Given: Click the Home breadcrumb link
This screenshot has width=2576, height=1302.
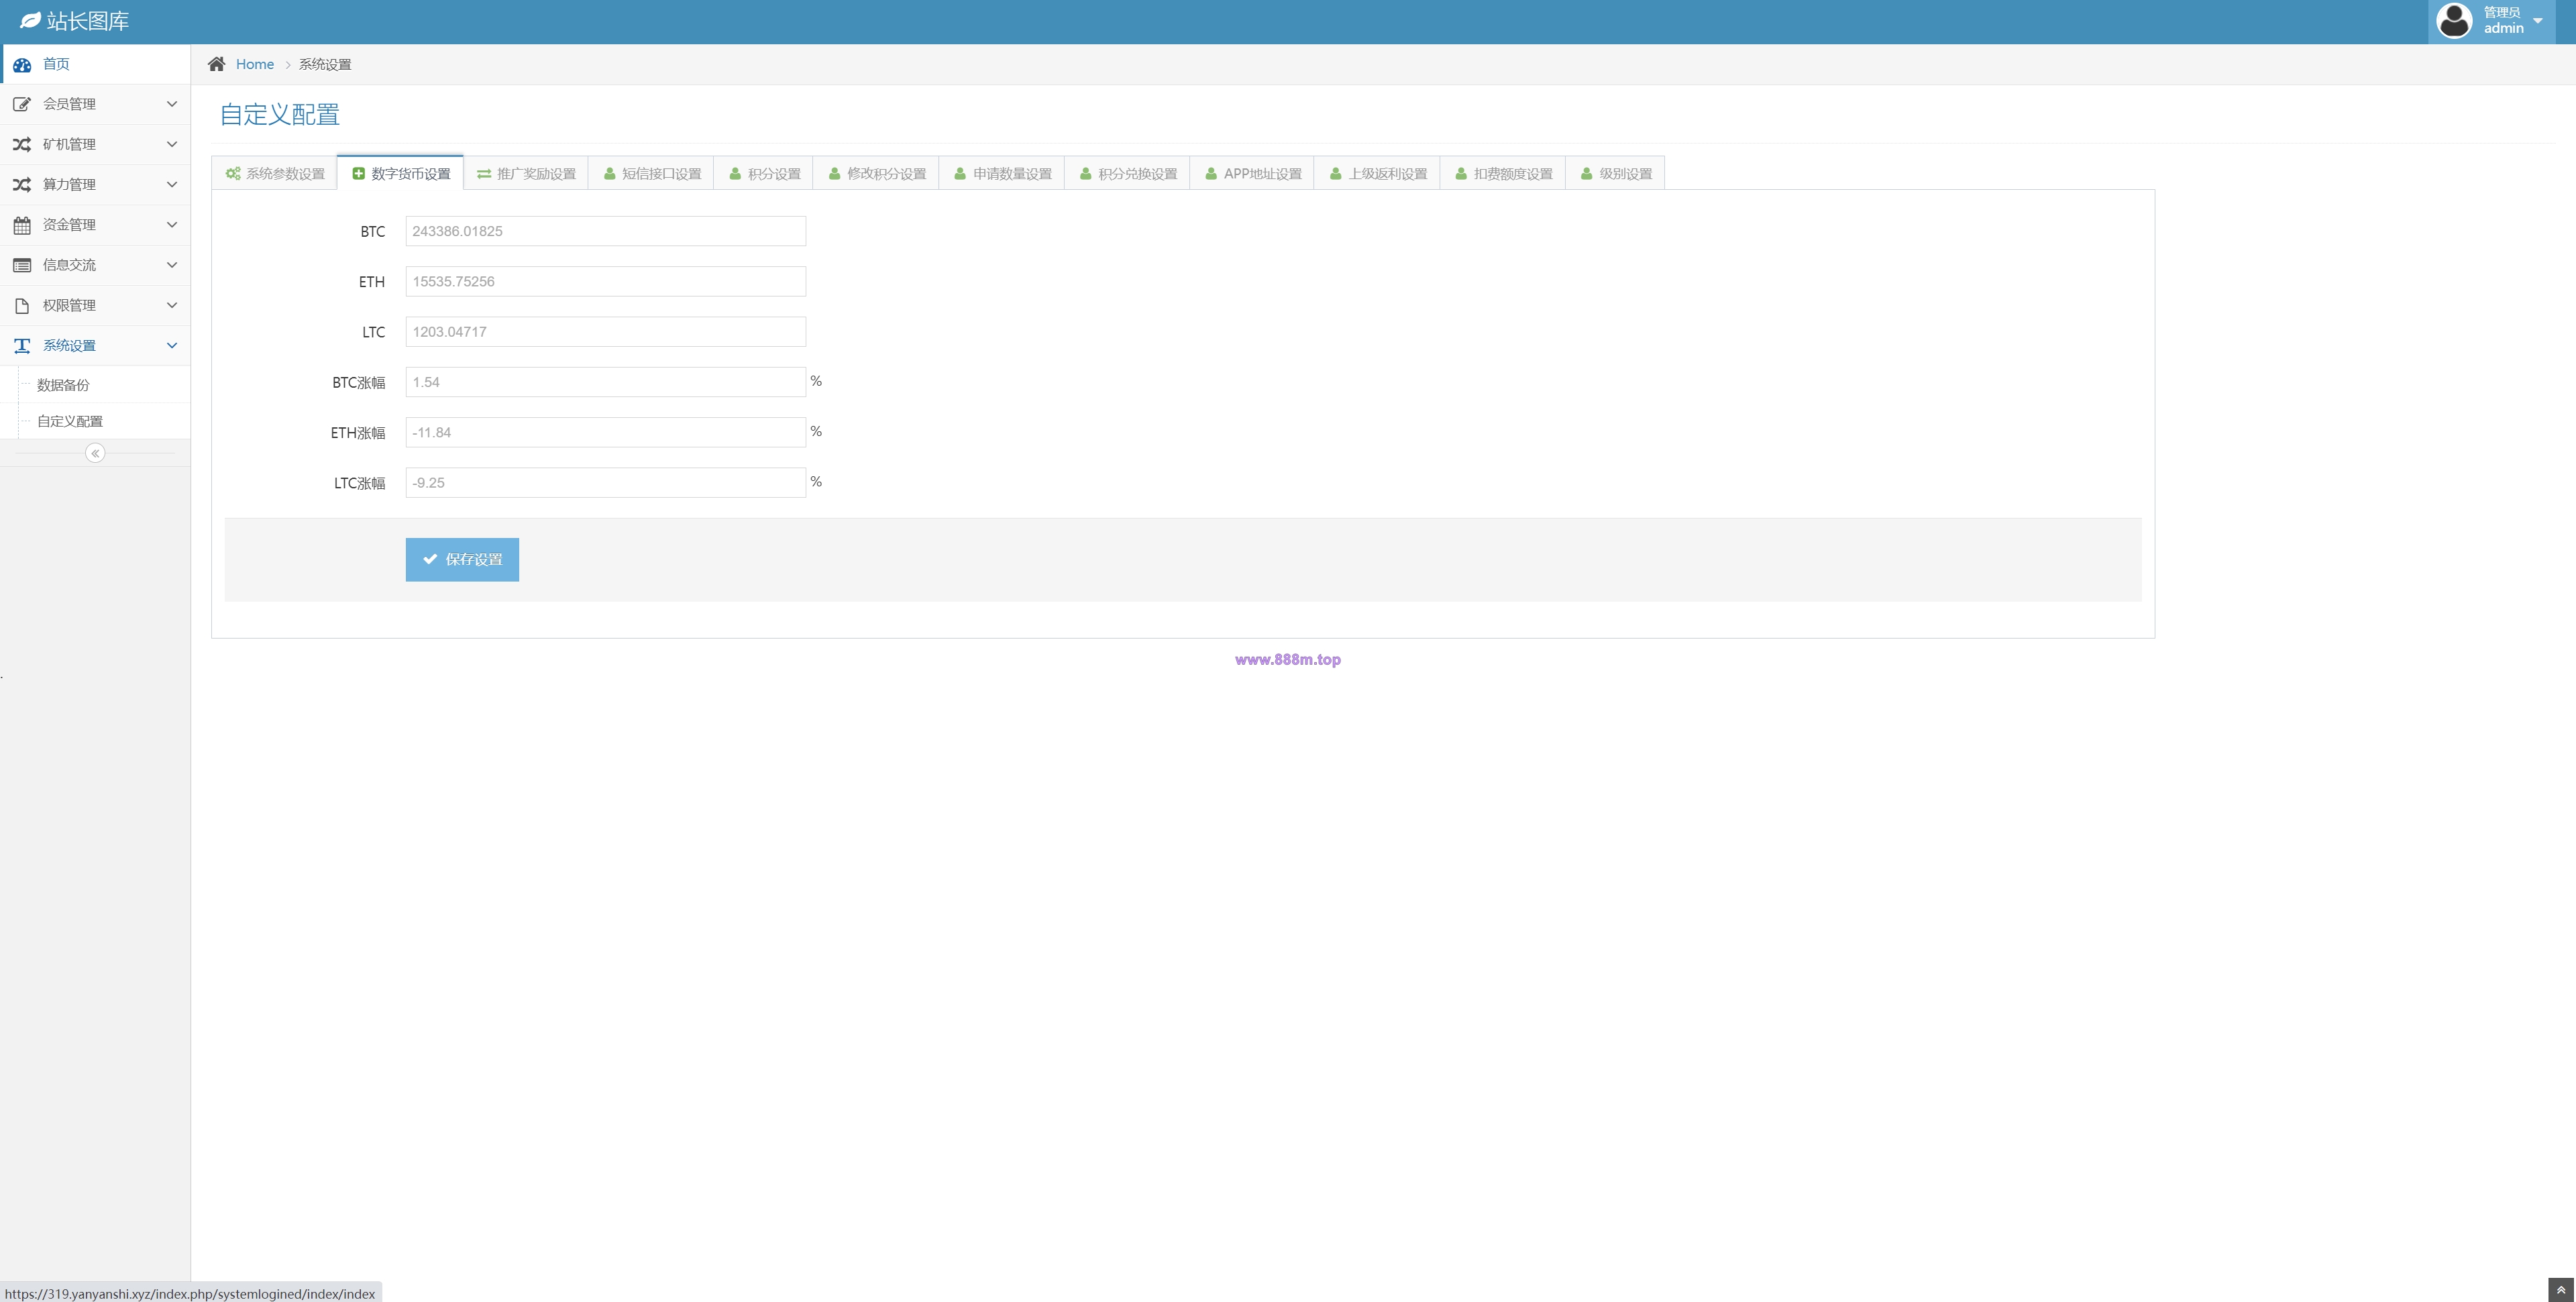Looking at the screenshot, I should pyautogui.click(x=255, y=64).
